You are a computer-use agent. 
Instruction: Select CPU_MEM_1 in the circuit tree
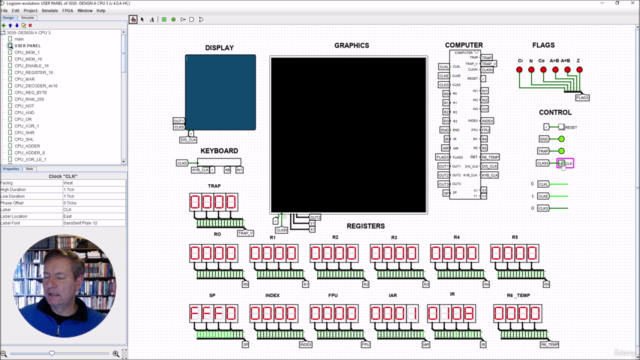point(27,53)
